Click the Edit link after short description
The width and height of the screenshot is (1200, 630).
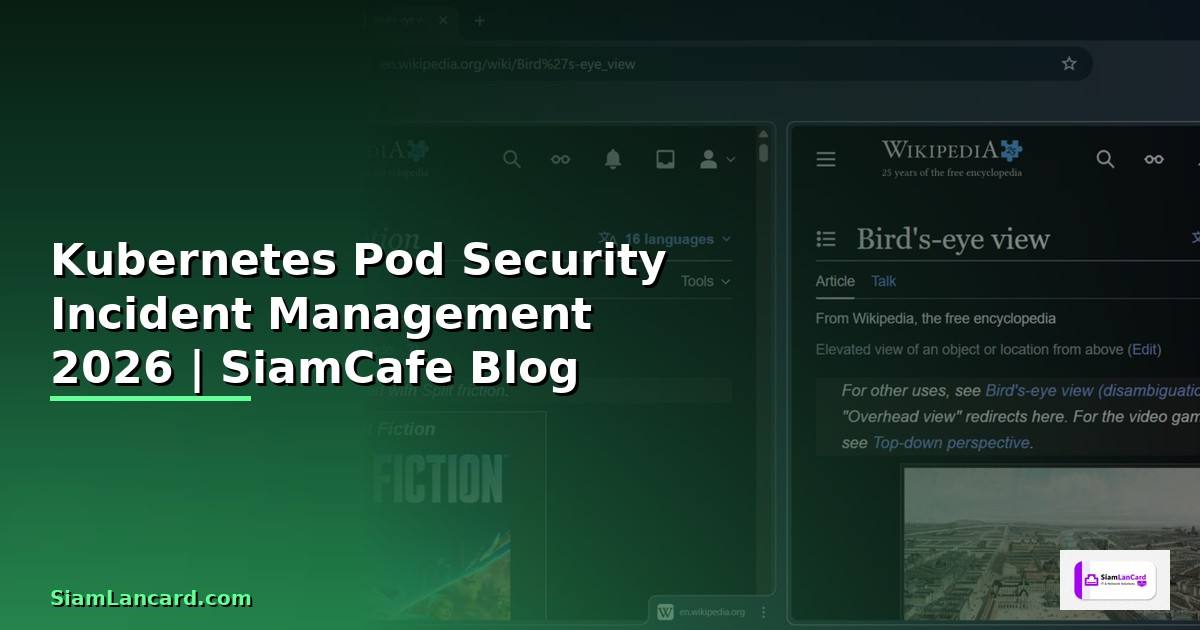pos(1145,349)
